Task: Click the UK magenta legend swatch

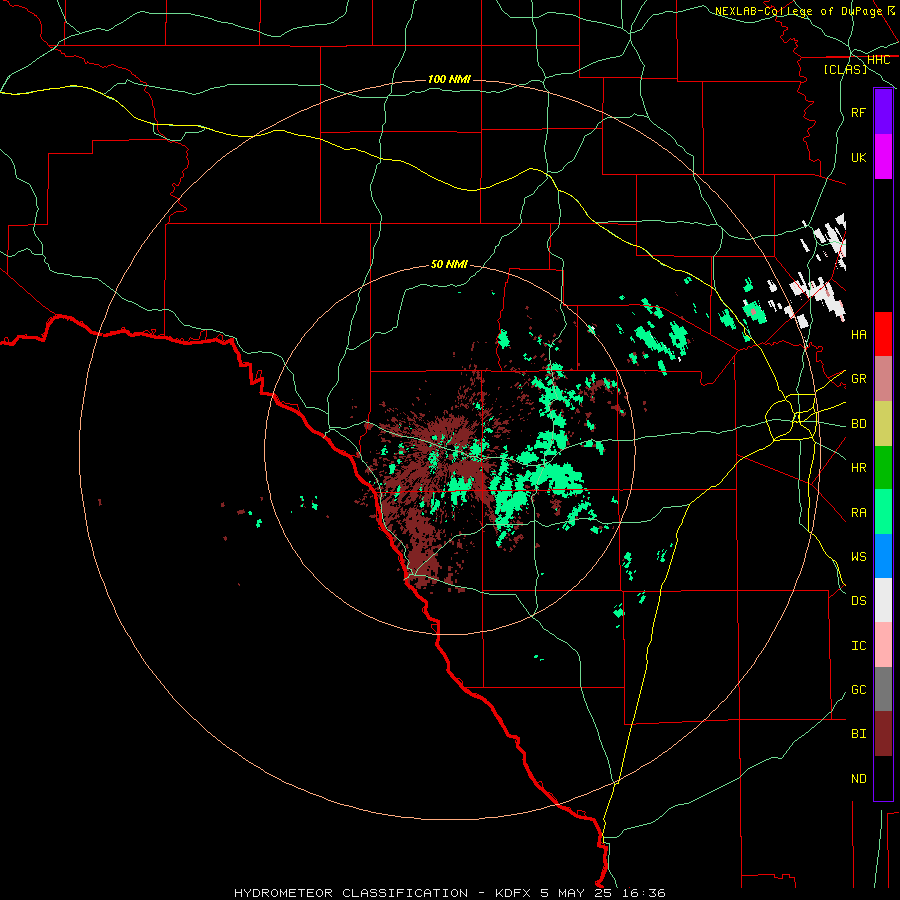Action: click(883, 157)
